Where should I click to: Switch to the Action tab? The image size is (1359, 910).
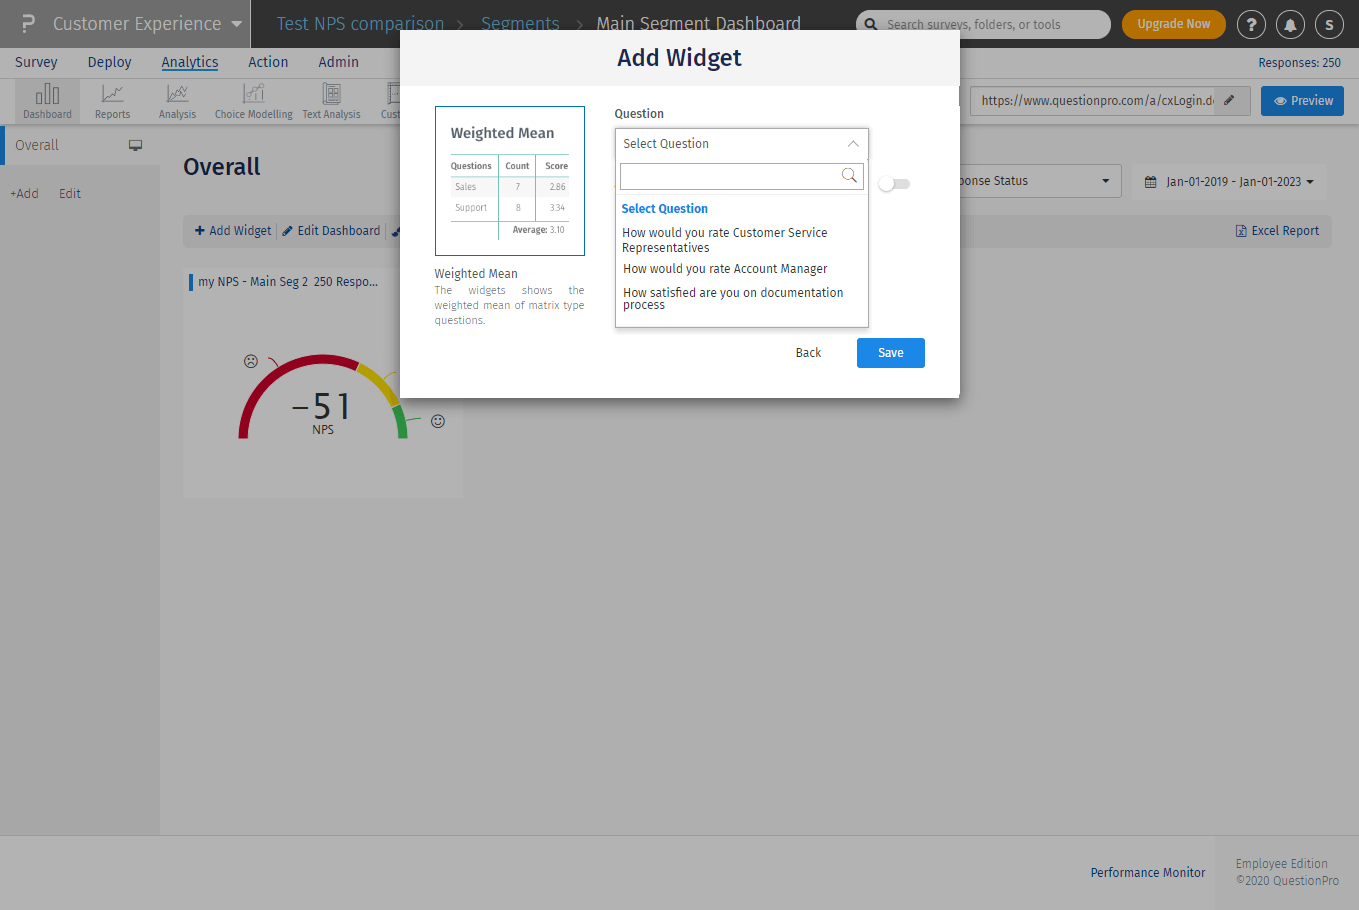268,61
